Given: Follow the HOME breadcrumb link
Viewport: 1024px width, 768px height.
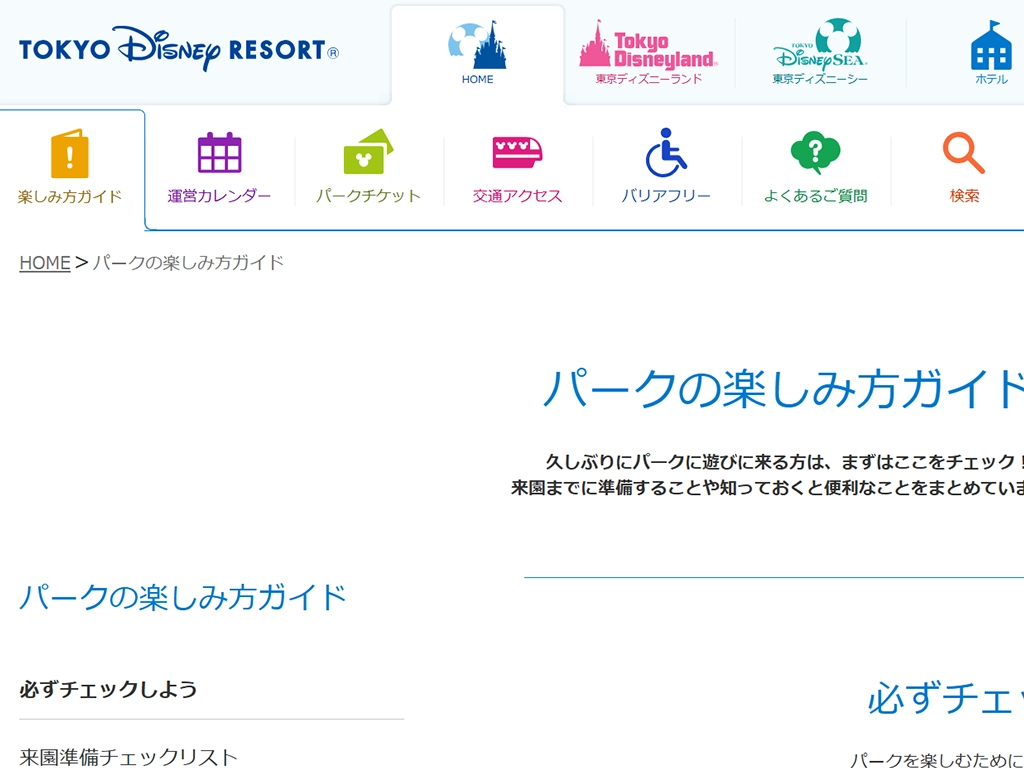Looking at the screenshot, I should coord(44,263).
